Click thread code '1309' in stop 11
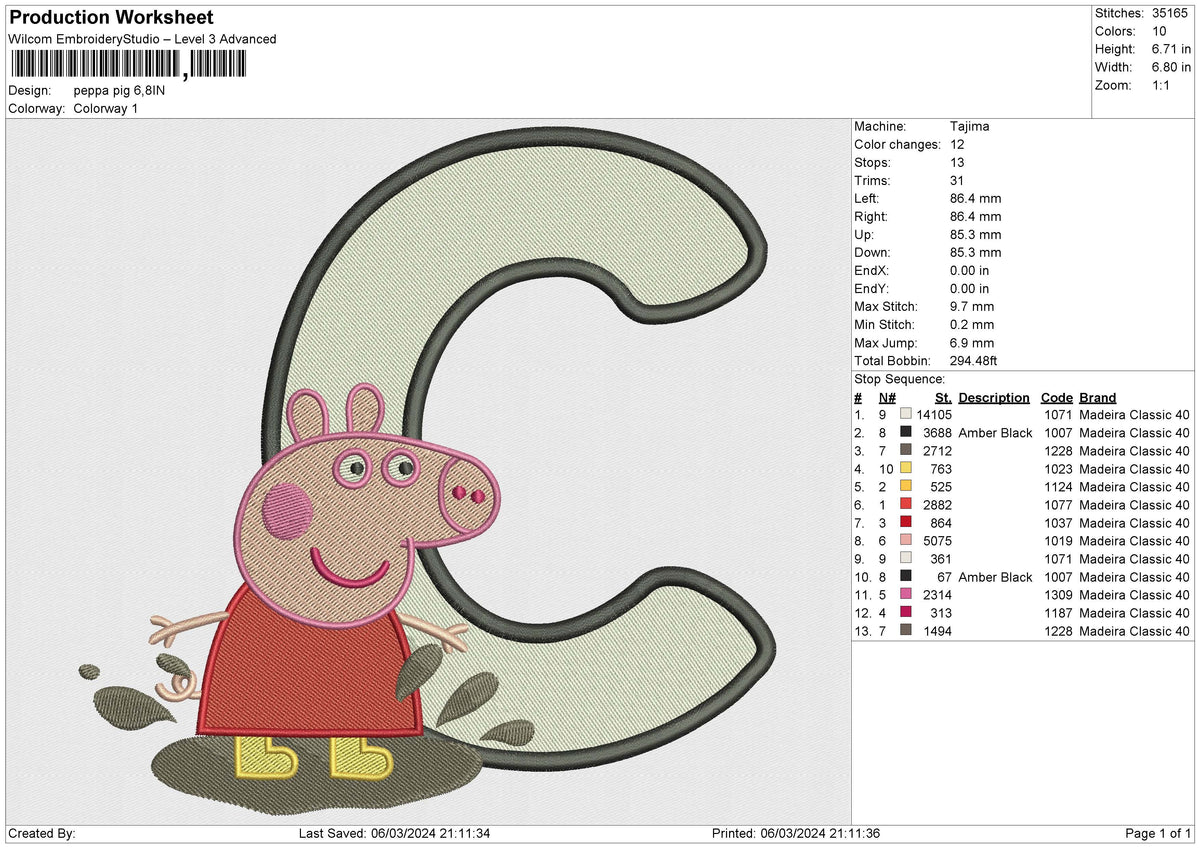The height and width of the screenshot is (848, 1200). 1057,594
